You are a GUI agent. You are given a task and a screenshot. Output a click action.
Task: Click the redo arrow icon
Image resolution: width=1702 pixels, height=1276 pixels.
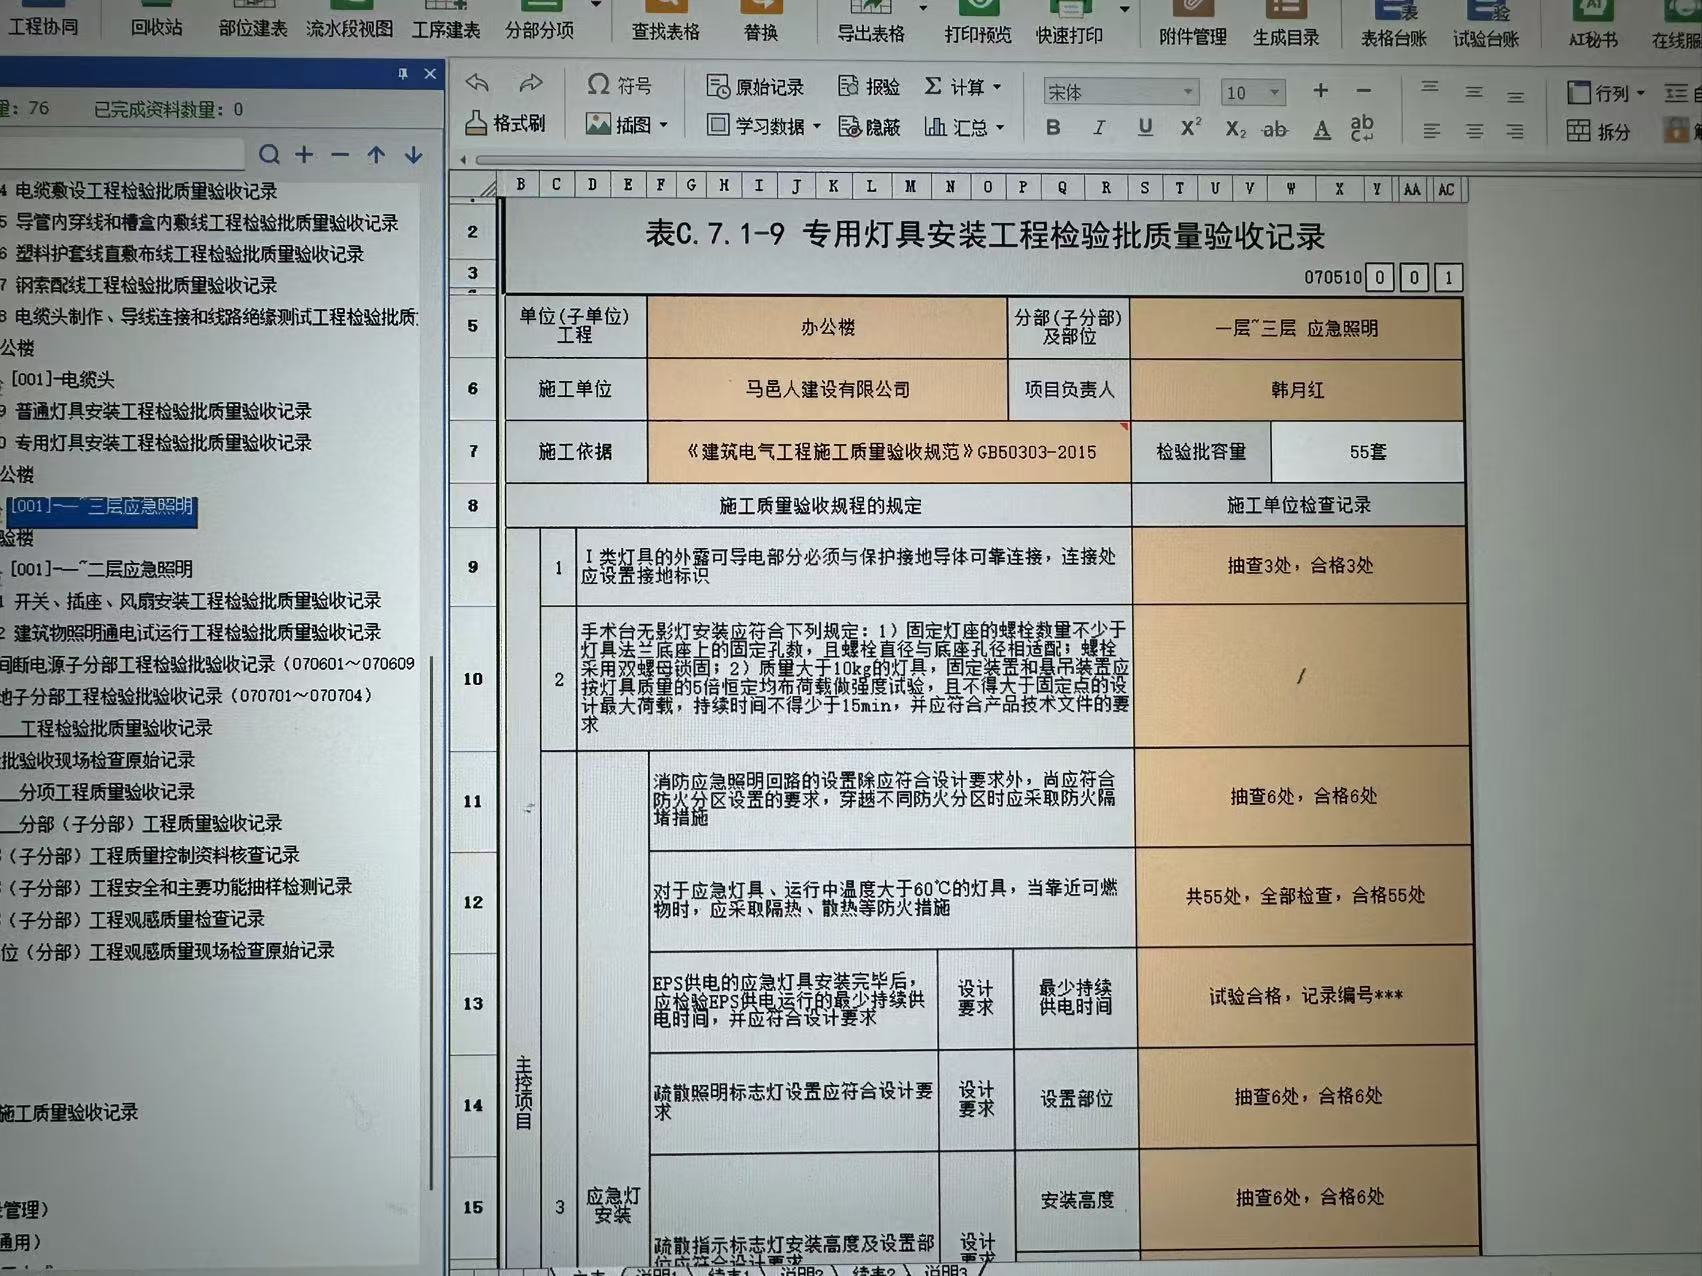530,84
